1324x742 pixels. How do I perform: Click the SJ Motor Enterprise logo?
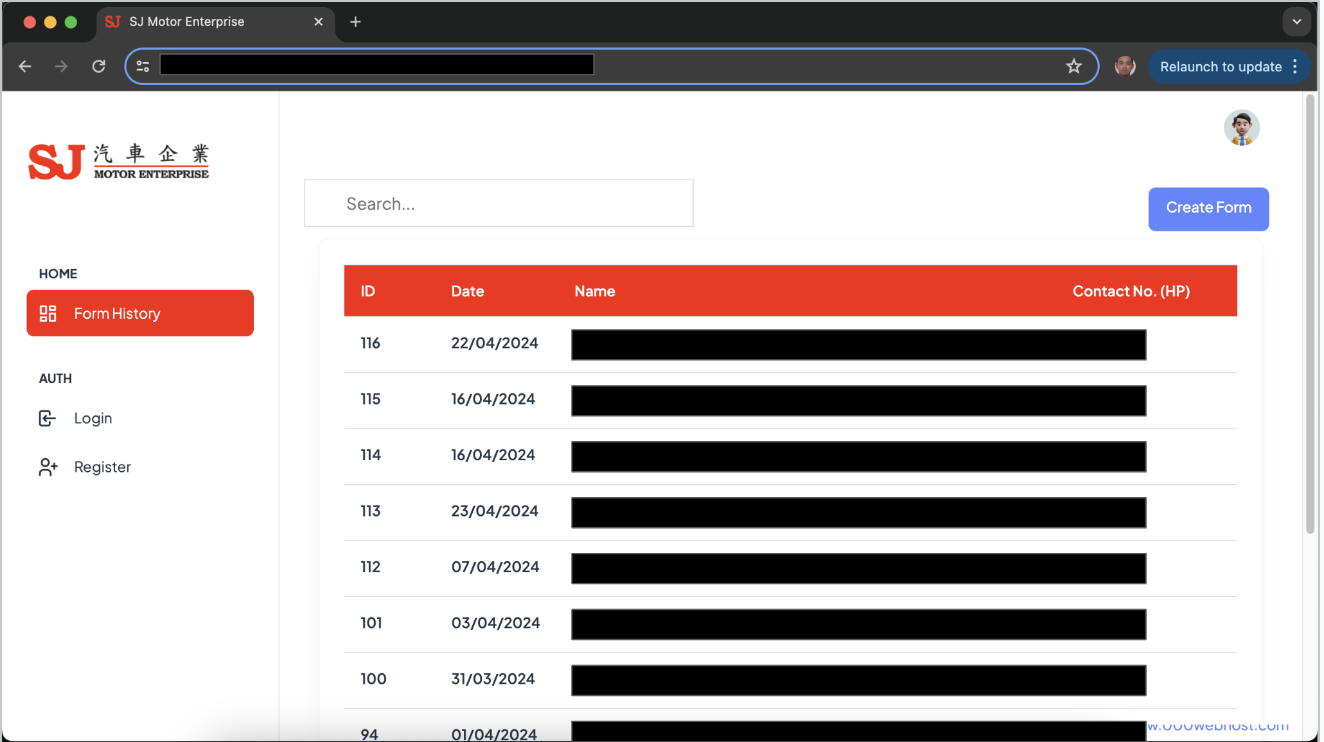point(119,161)
